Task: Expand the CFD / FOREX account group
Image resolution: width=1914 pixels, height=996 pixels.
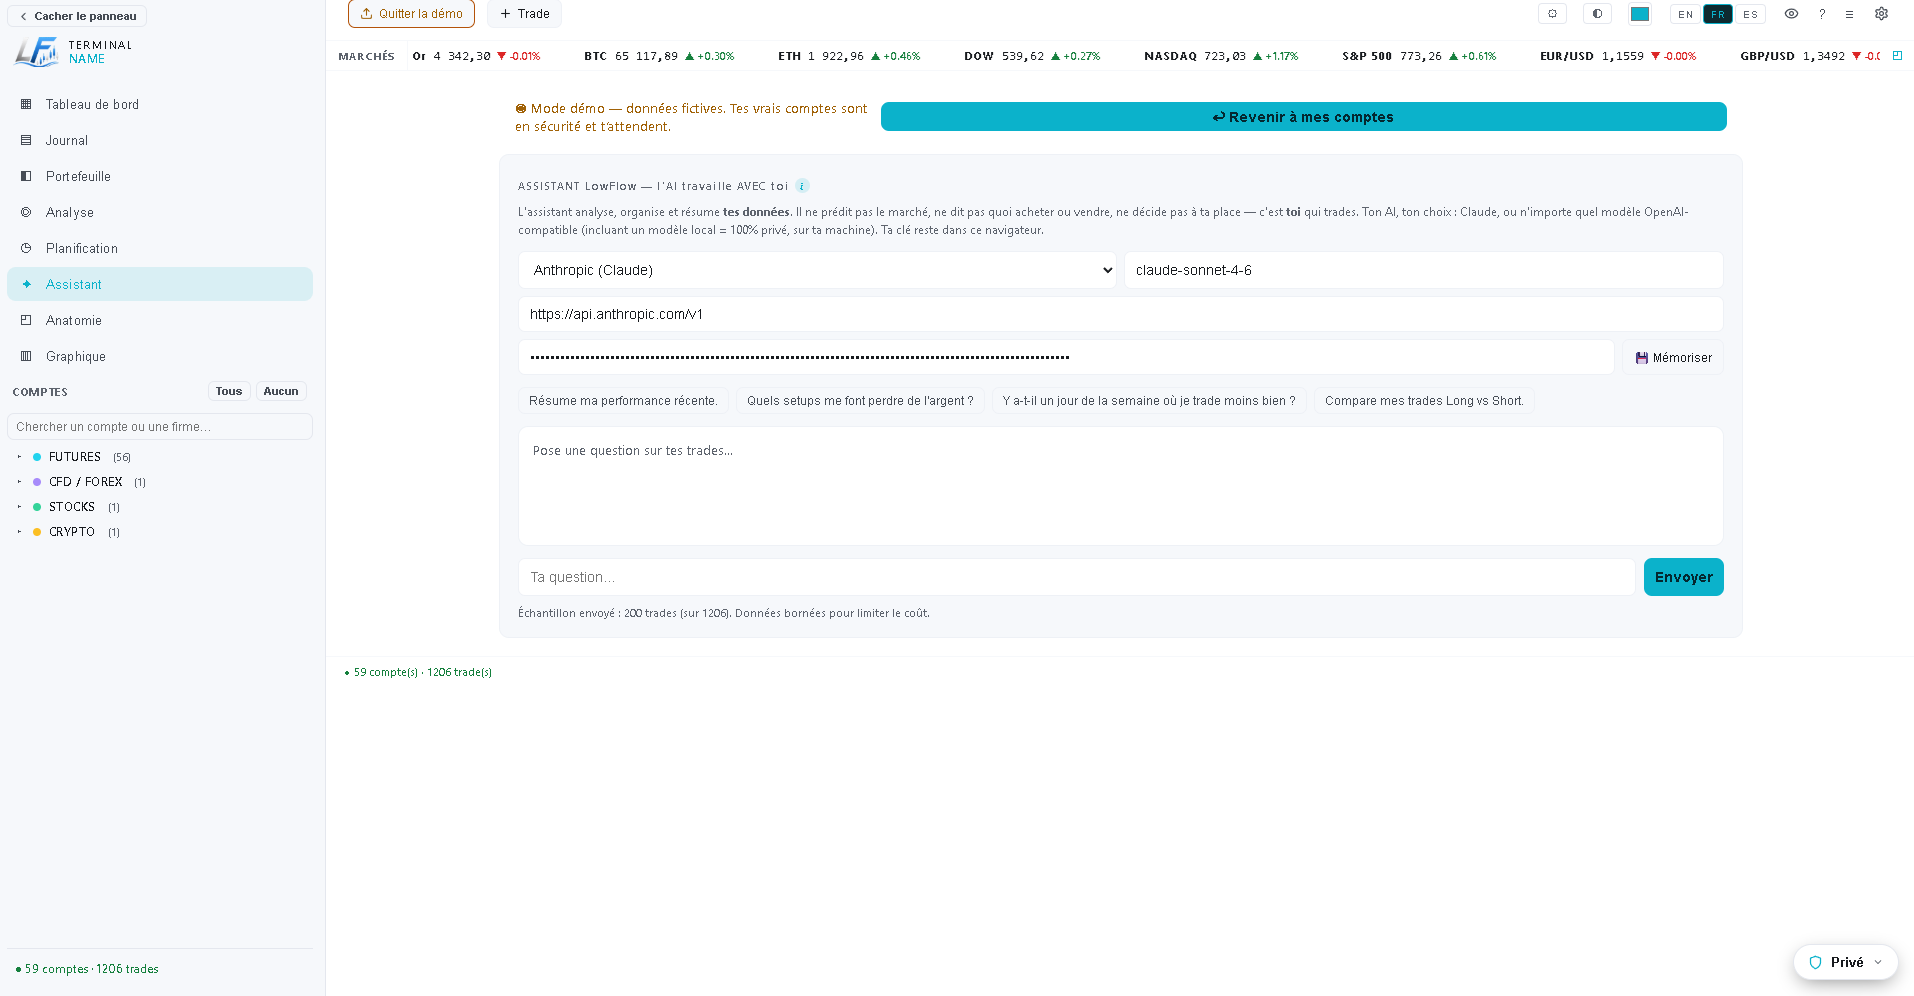Action: (x=19, y=482)
